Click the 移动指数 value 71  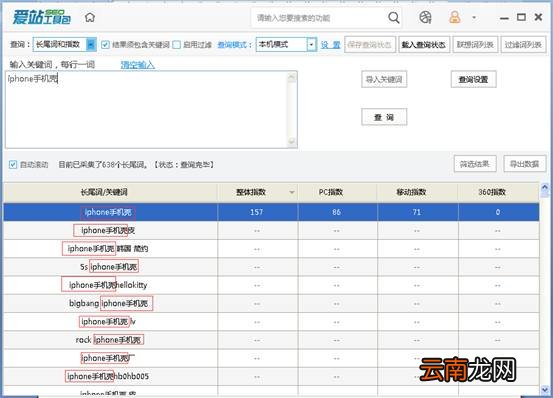[417, 212]
